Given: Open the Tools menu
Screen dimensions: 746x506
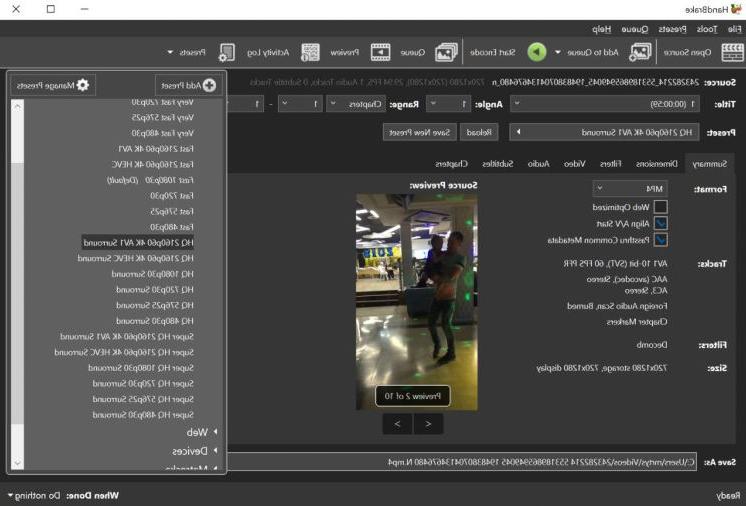Looking at the screenshot, I should [707, 29].
